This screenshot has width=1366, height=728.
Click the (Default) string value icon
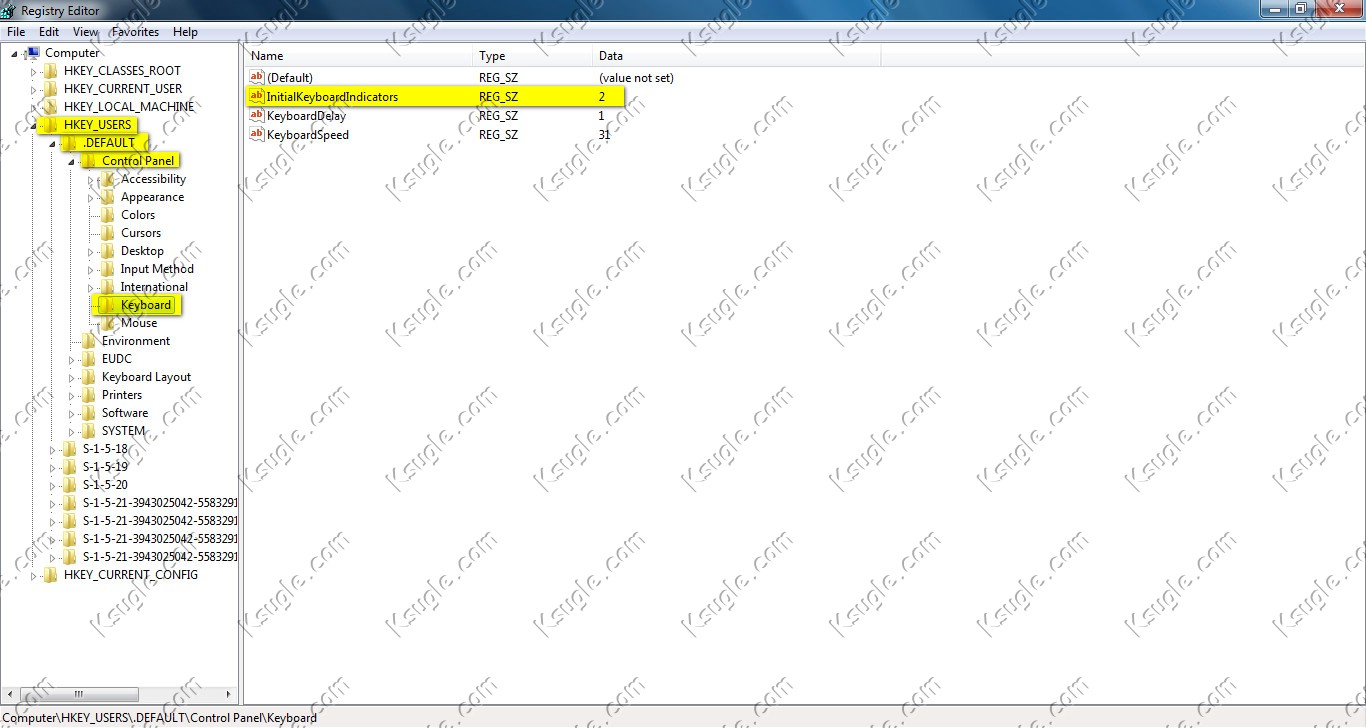pyautogui.click(x=257, y=77)
